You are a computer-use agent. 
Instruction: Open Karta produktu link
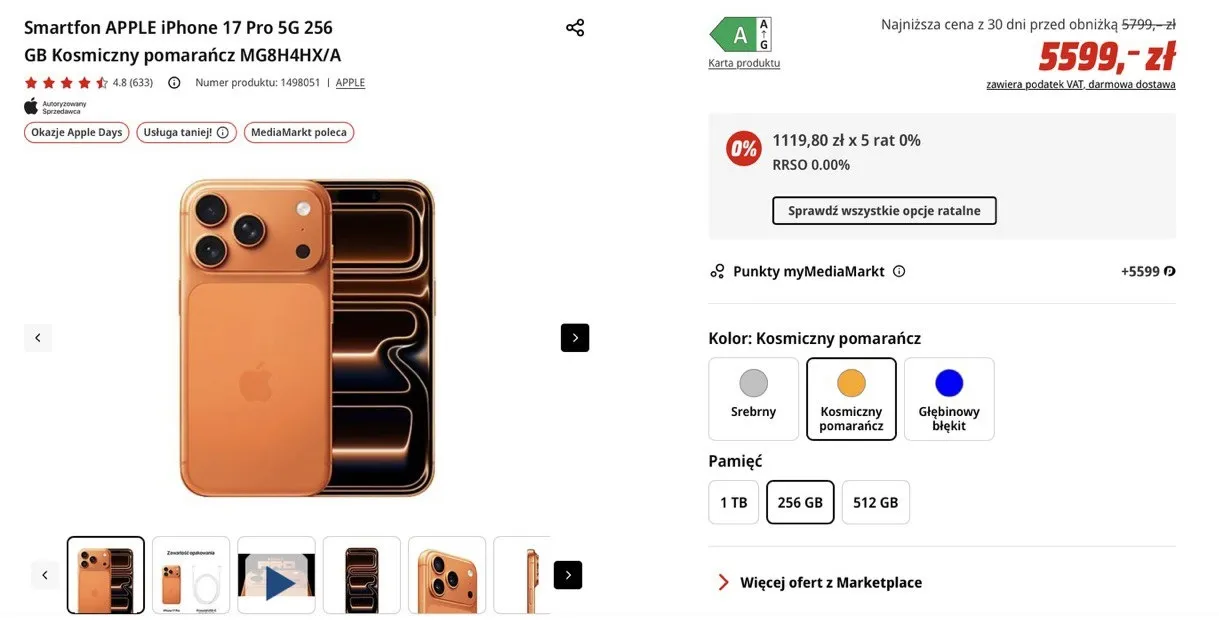tap(744, 63)
